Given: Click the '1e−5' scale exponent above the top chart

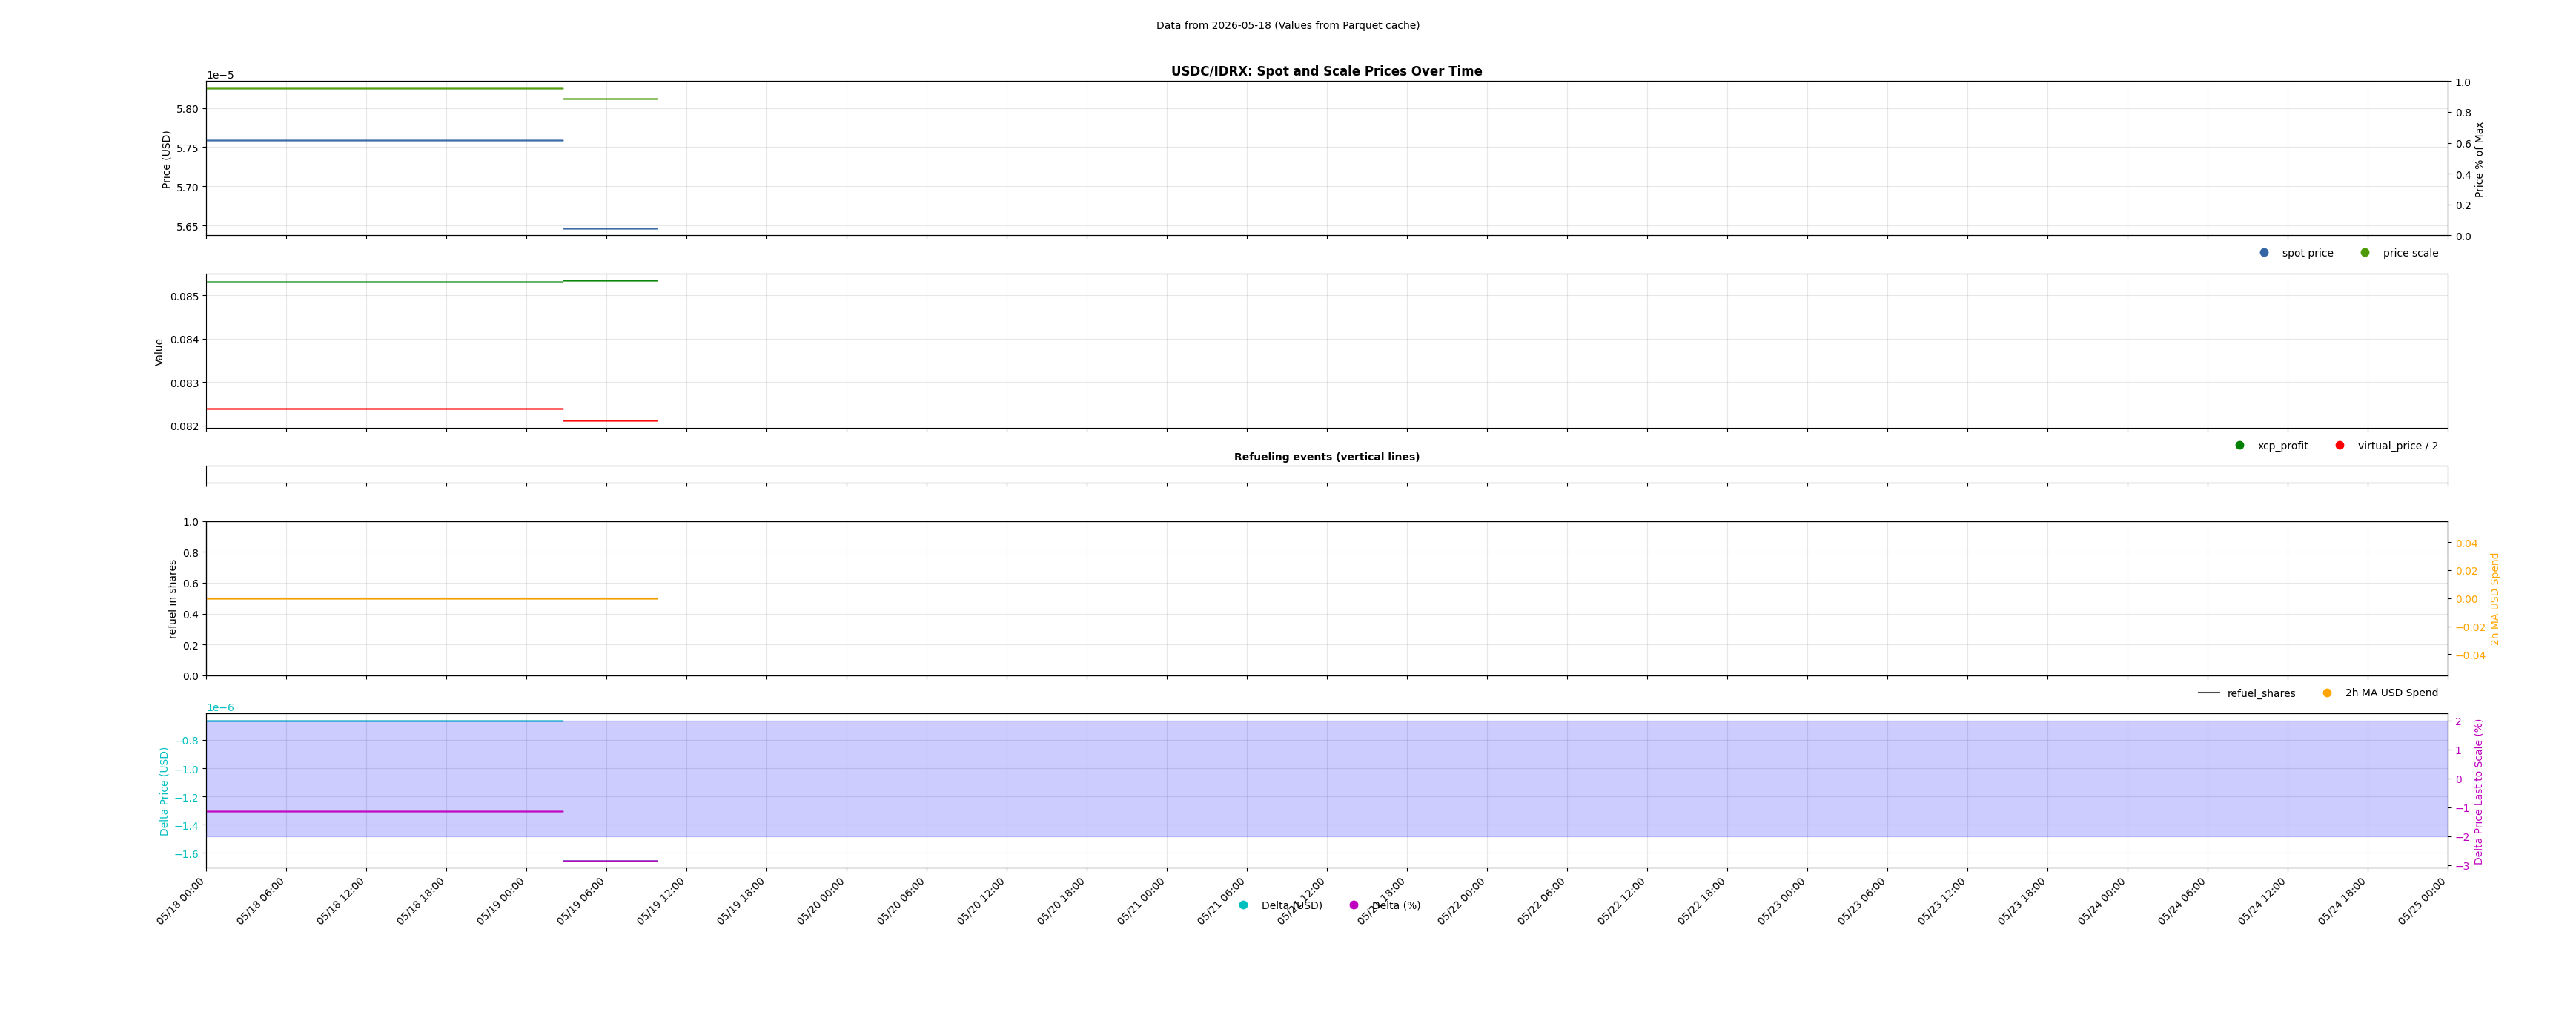Looking at the screenshot, I should tap(220, 75).
